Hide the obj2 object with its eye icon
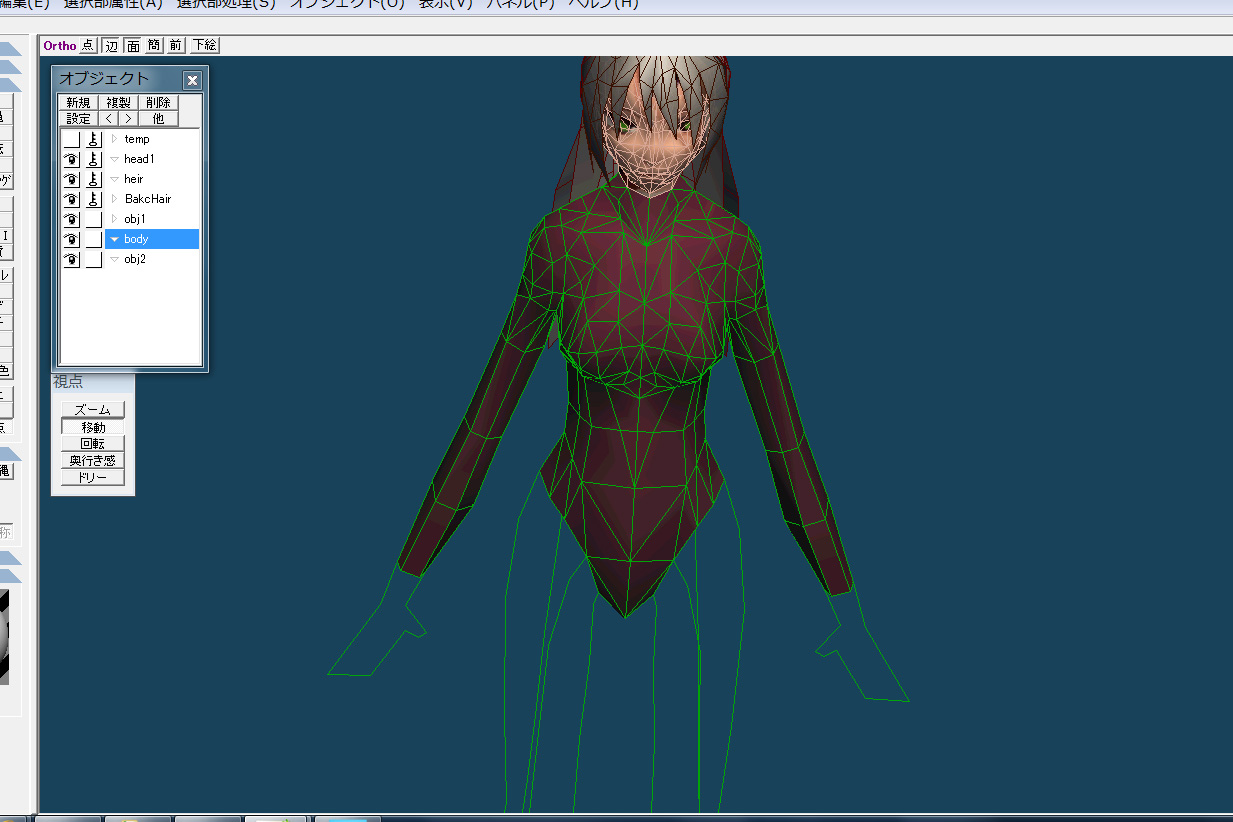1233x822 pixels. point(71,259)
